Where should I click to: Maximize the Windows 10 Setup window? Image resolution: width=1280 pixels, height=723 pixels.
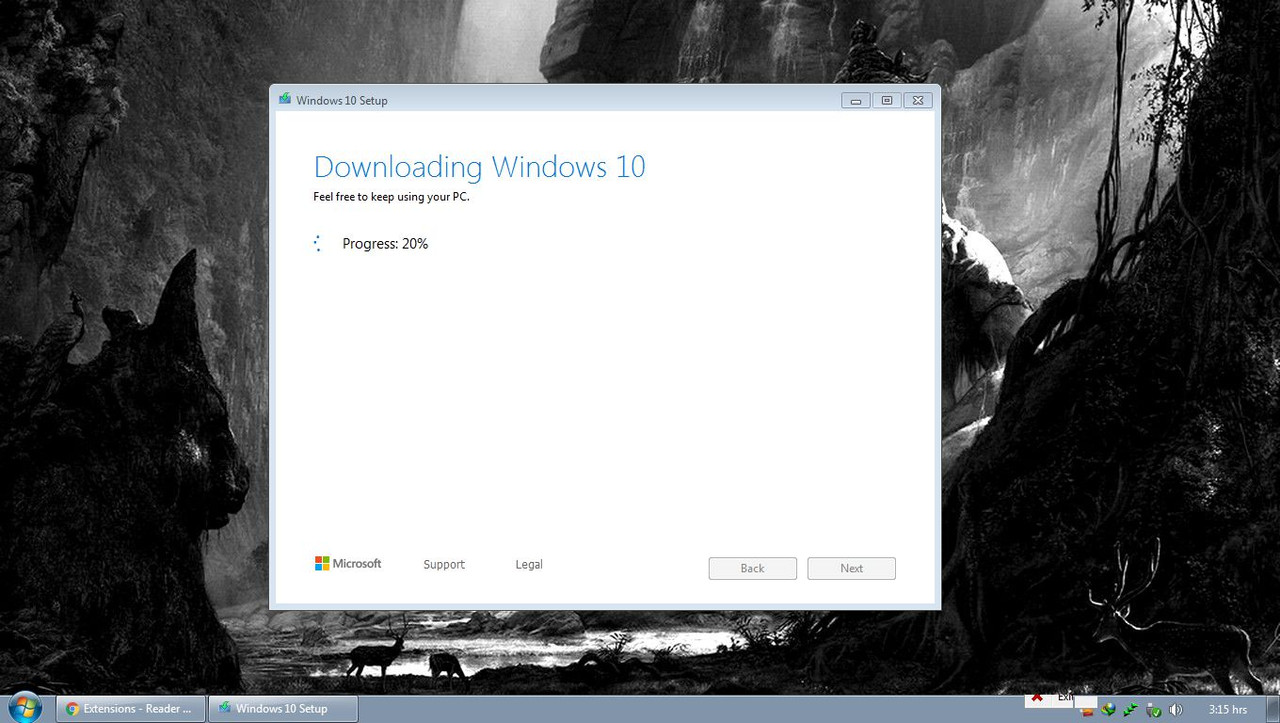click(x=887, y=100)
